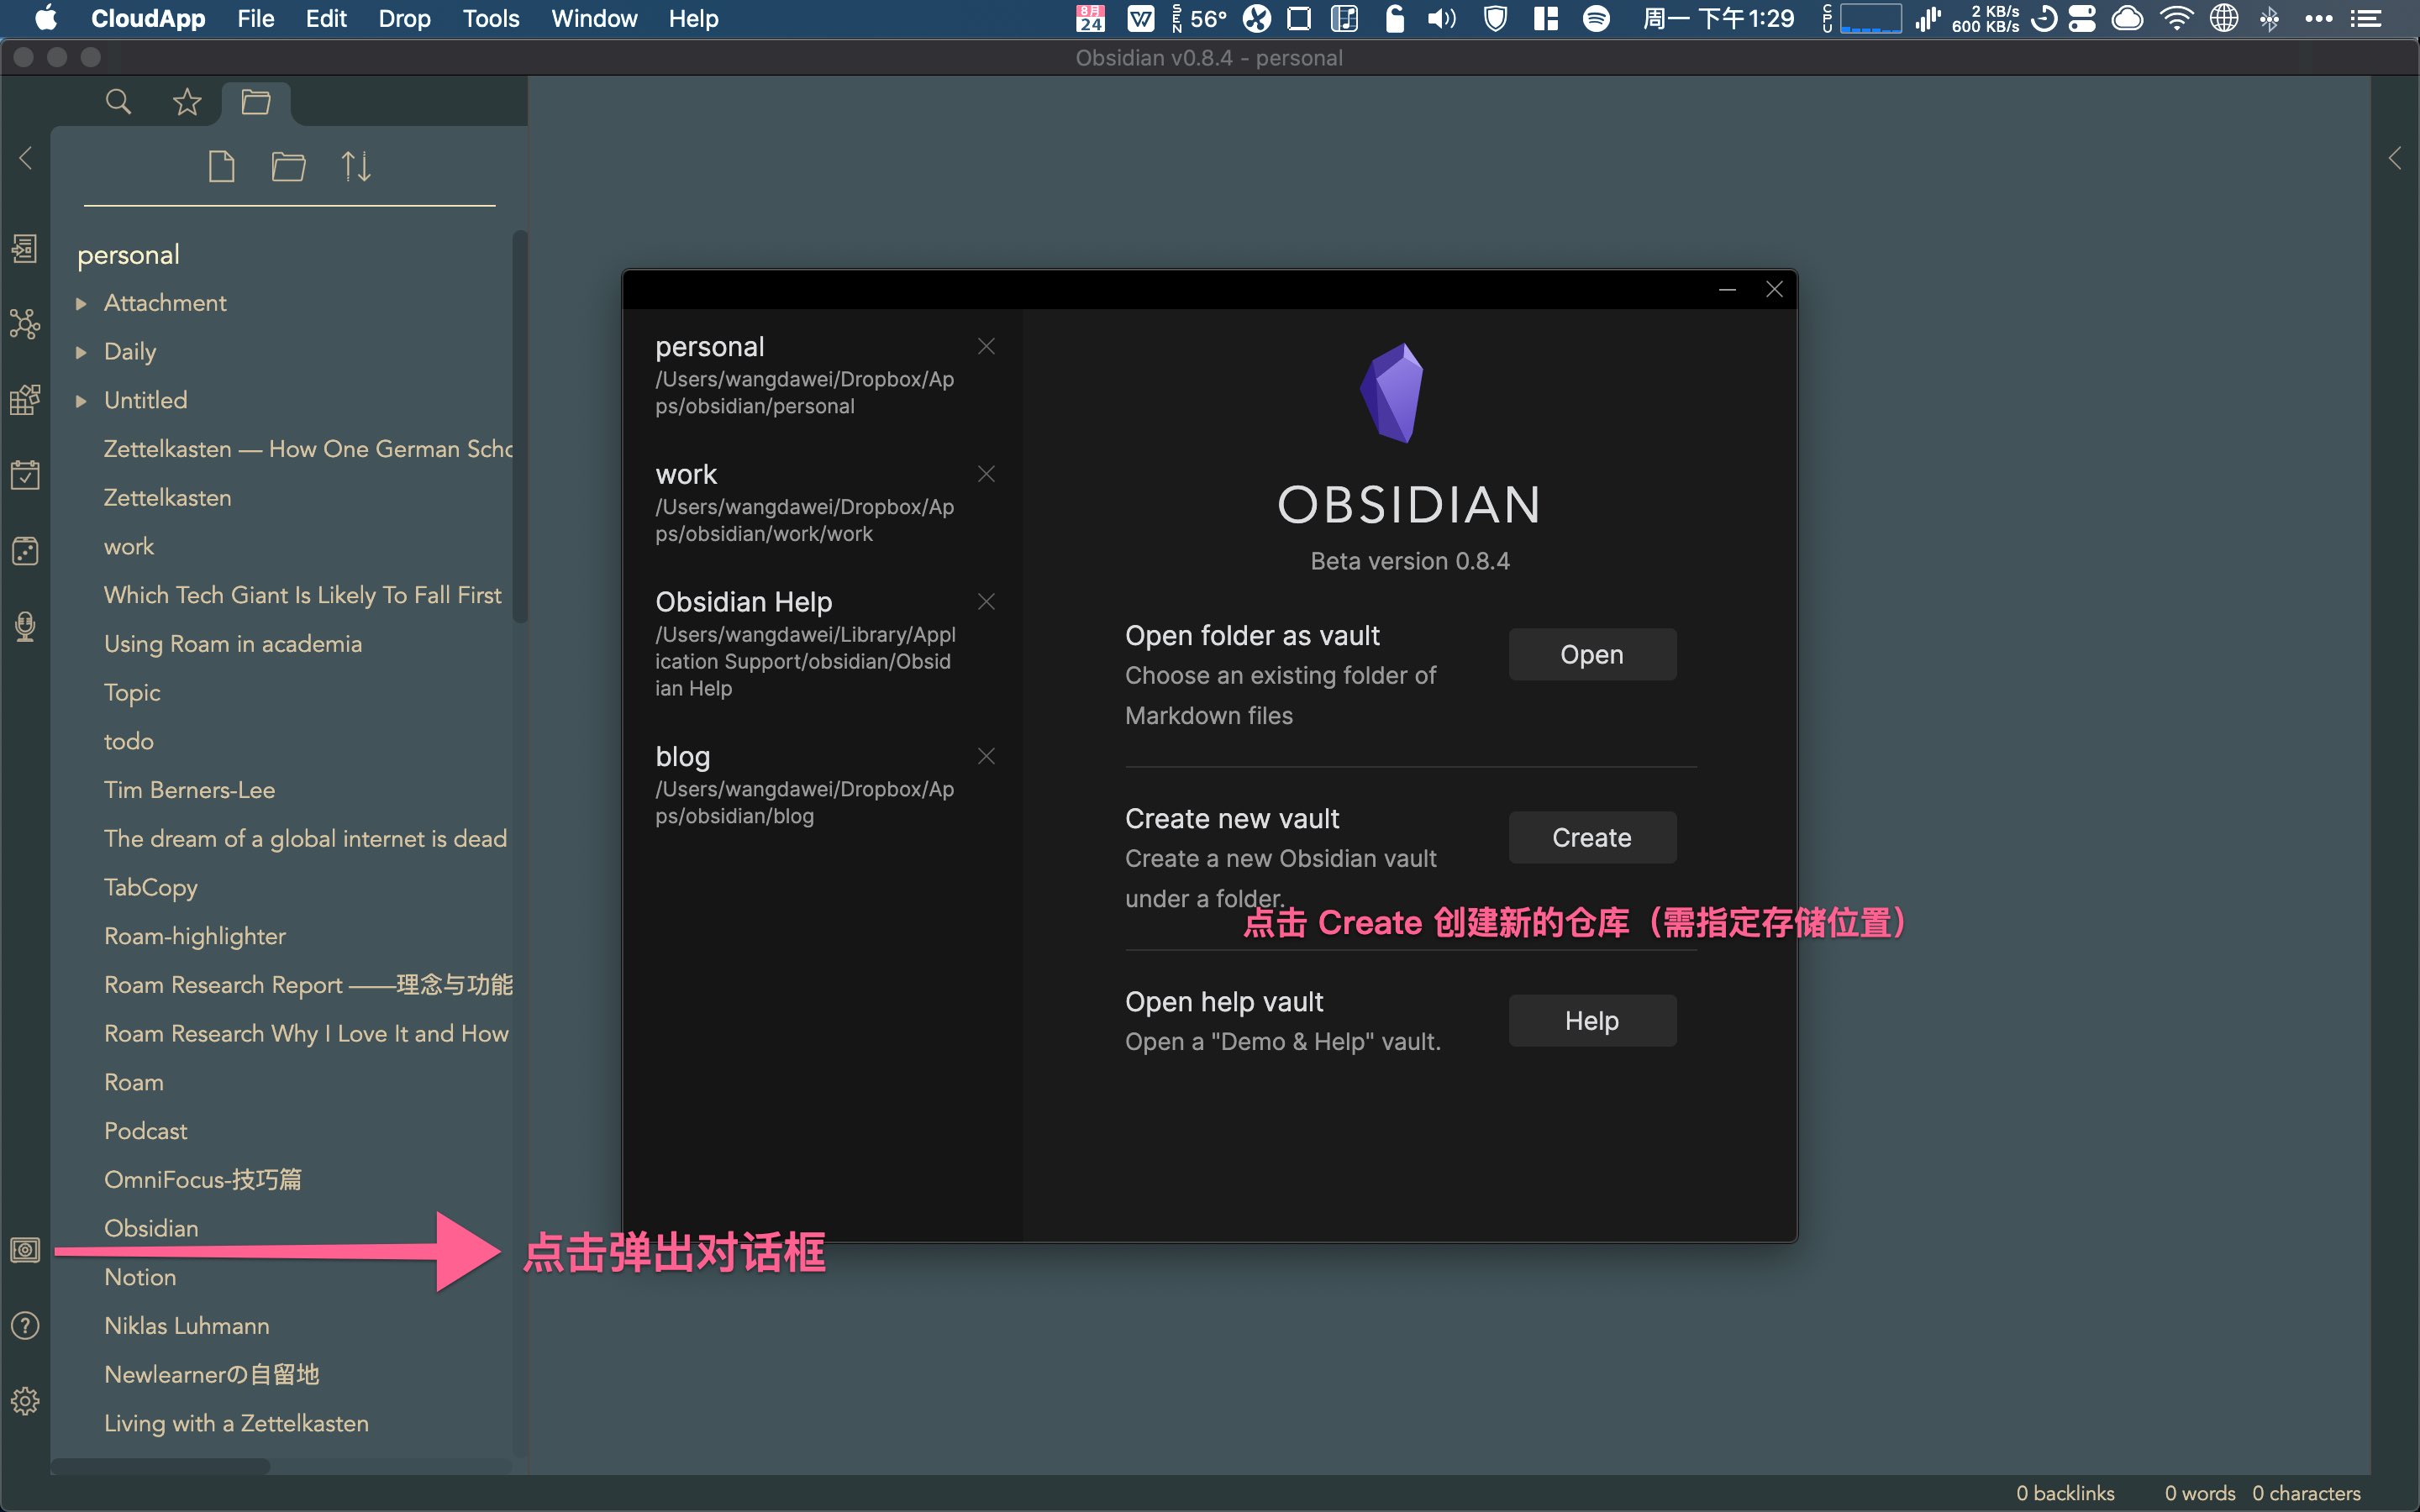This screenshot has width=2420, height=1512.
Task: Open the Tools menu in menu bar
Action: pyautogui.click(x=490, y=19)
